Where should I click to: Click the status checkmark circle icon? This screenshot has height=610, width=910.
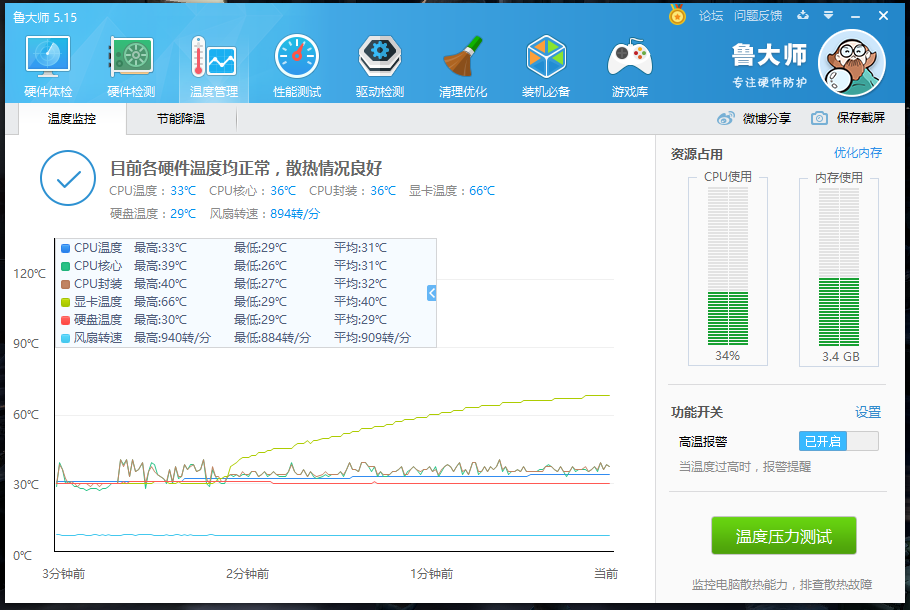pyautogui.click(x=68, y=178)
